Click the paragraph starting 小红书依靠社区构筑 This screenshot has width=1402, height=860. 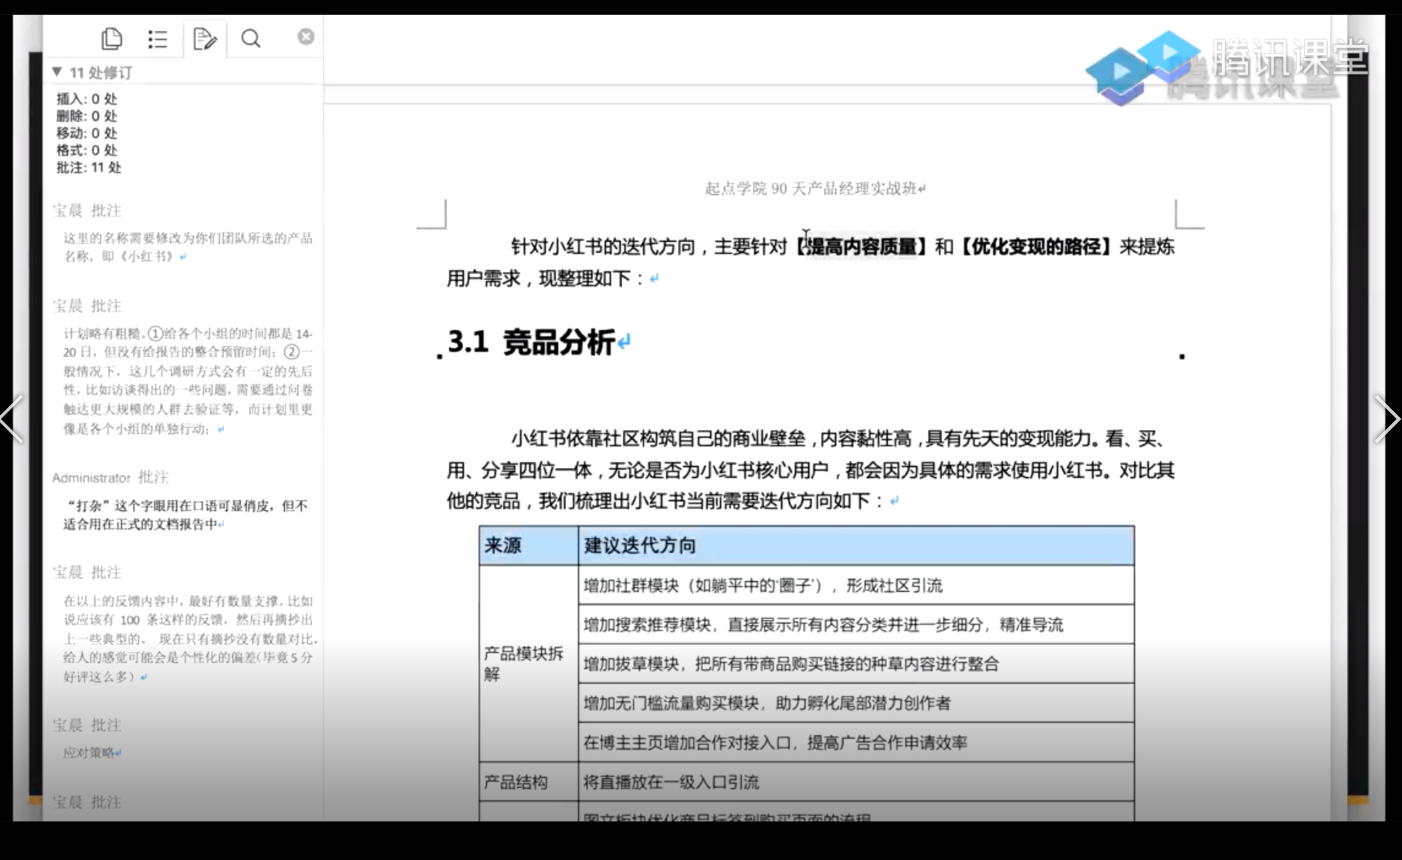[x=810, y=469]
